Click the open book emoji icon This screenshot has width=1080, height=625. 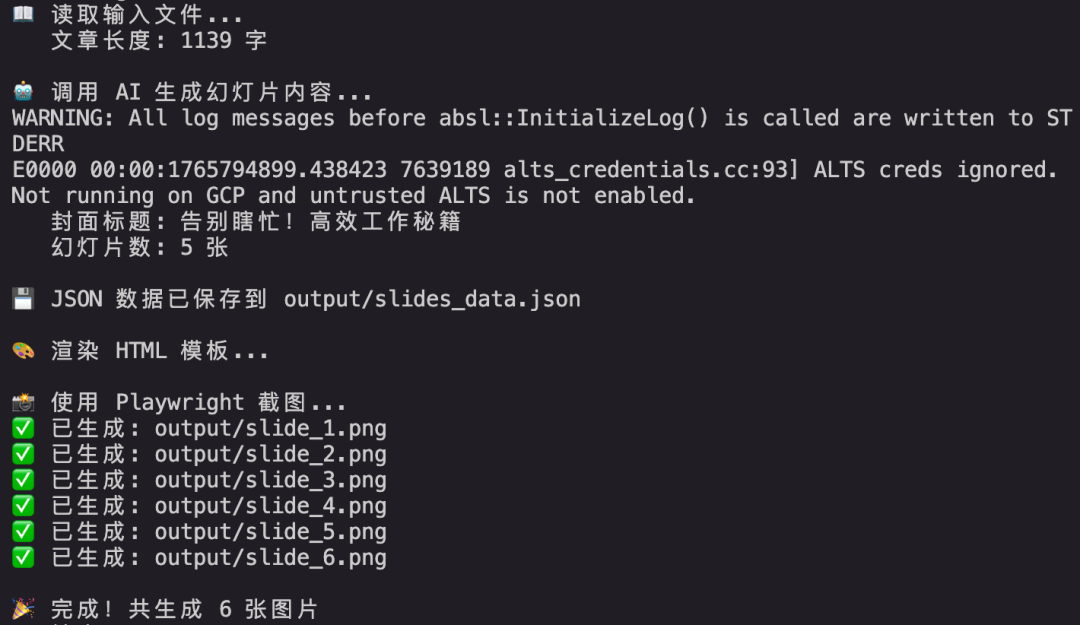[23, 14]
